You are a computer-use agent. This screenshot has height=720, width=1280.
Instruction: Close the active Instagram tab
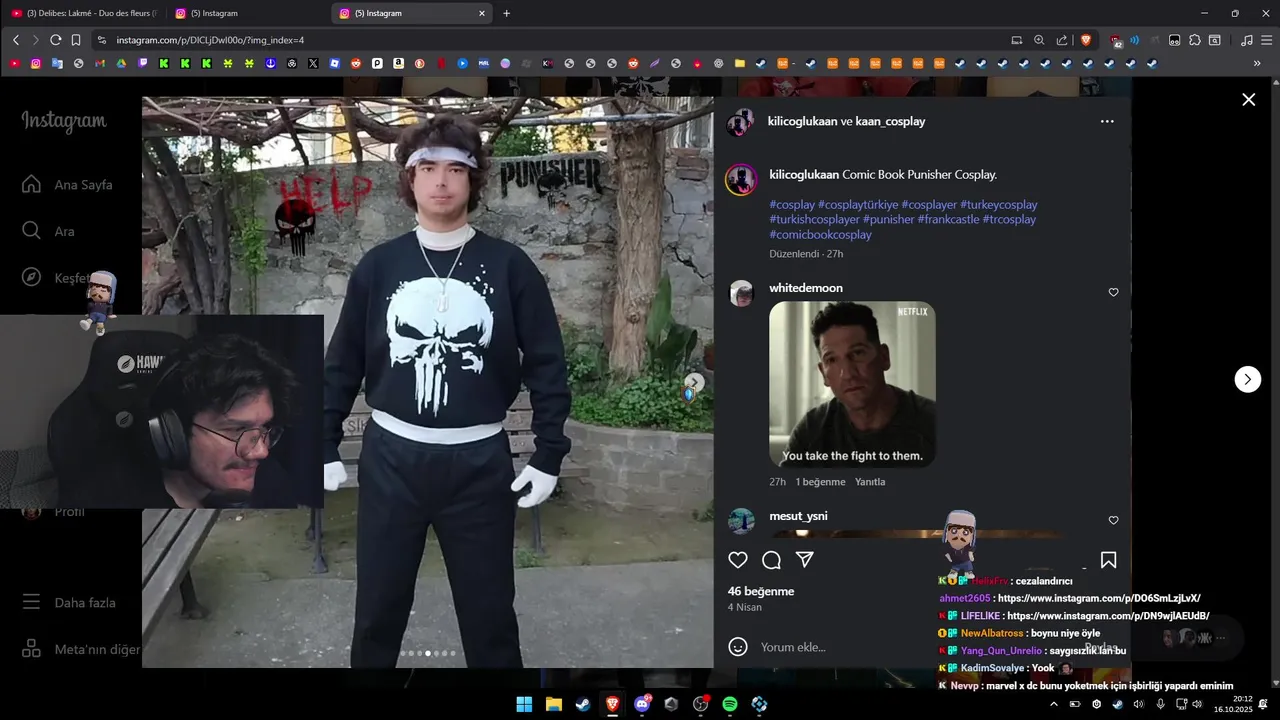click(481, 13)
